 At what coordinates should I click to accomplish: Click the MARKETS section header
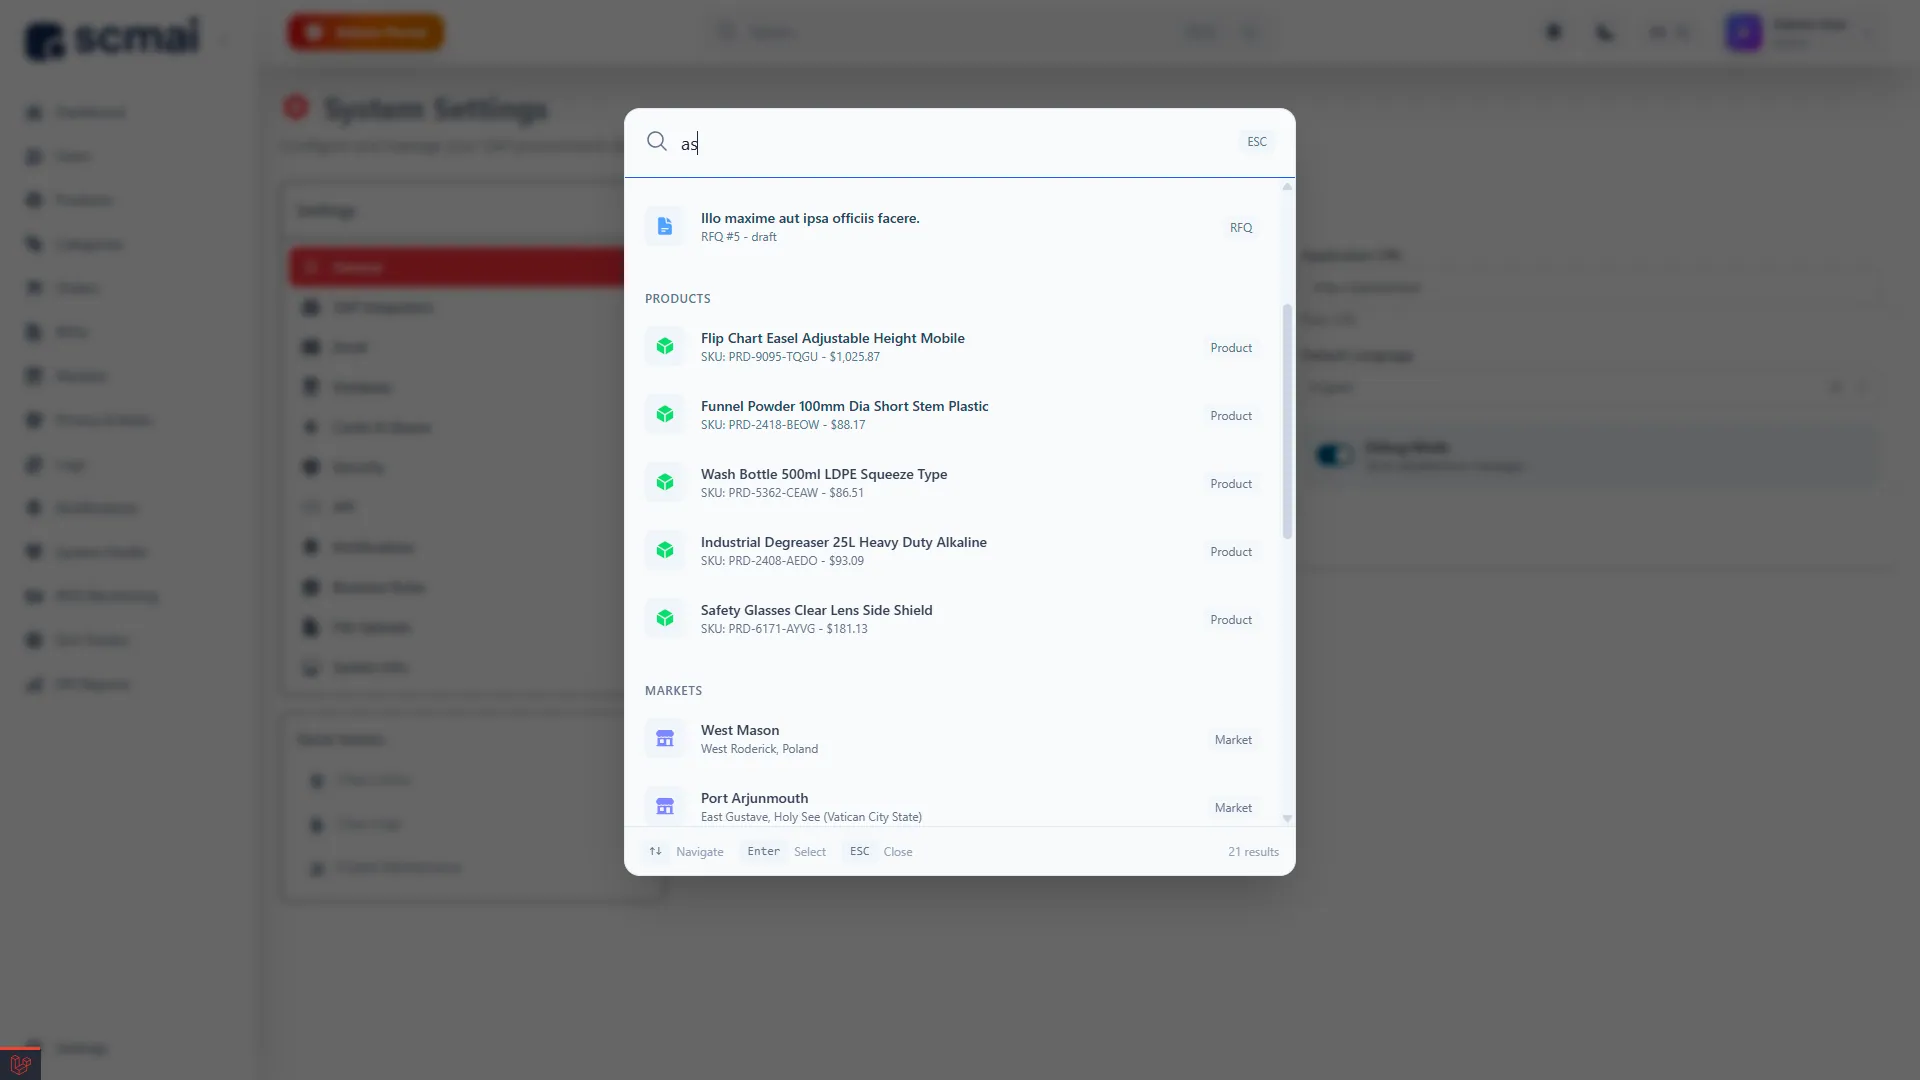pos(673,691)
